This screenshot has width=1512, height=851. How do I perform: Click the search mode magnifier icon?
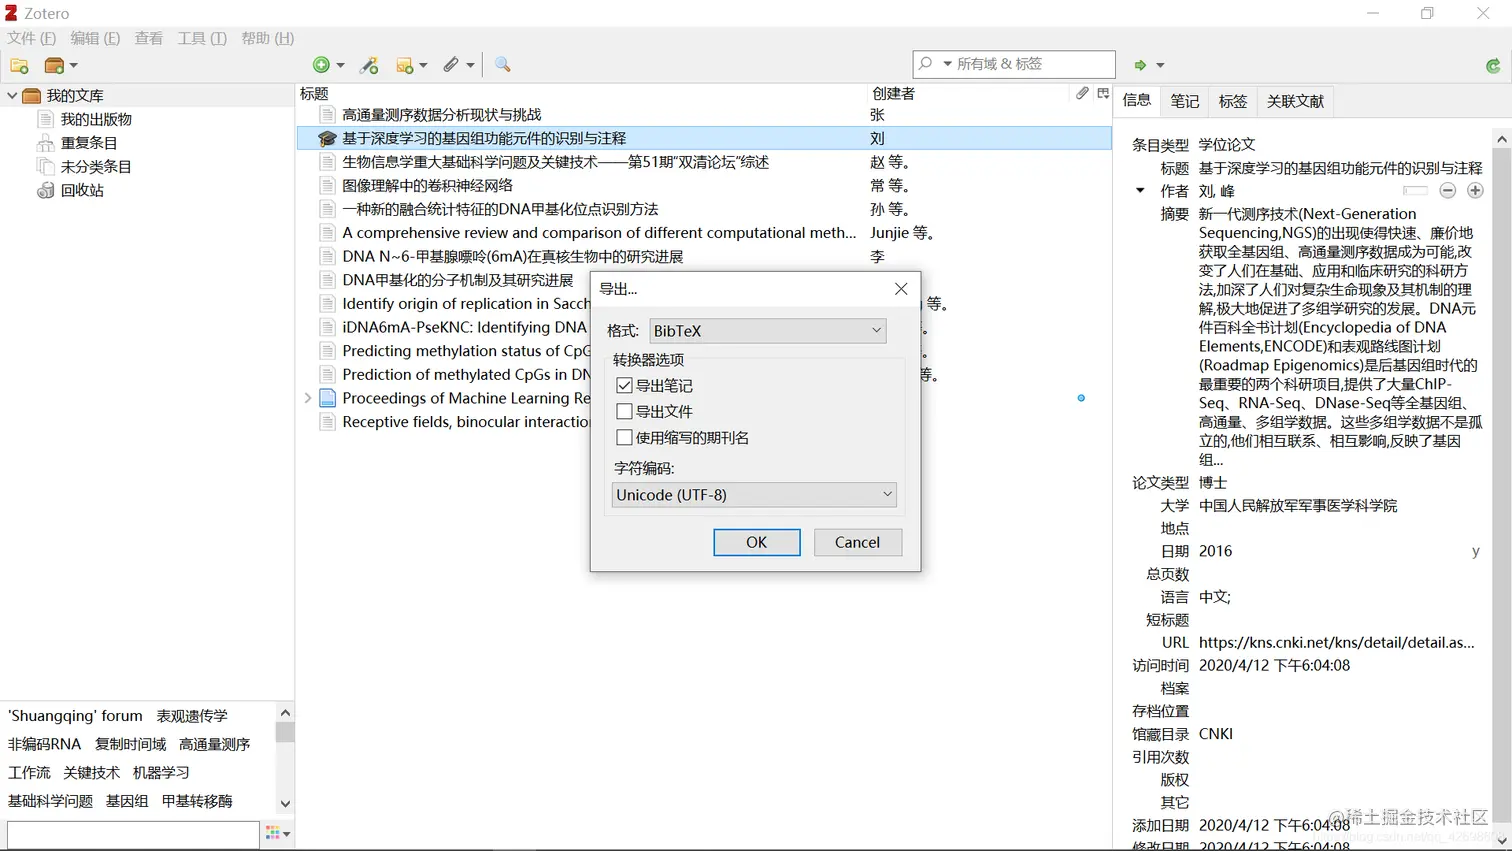[926, 64]
